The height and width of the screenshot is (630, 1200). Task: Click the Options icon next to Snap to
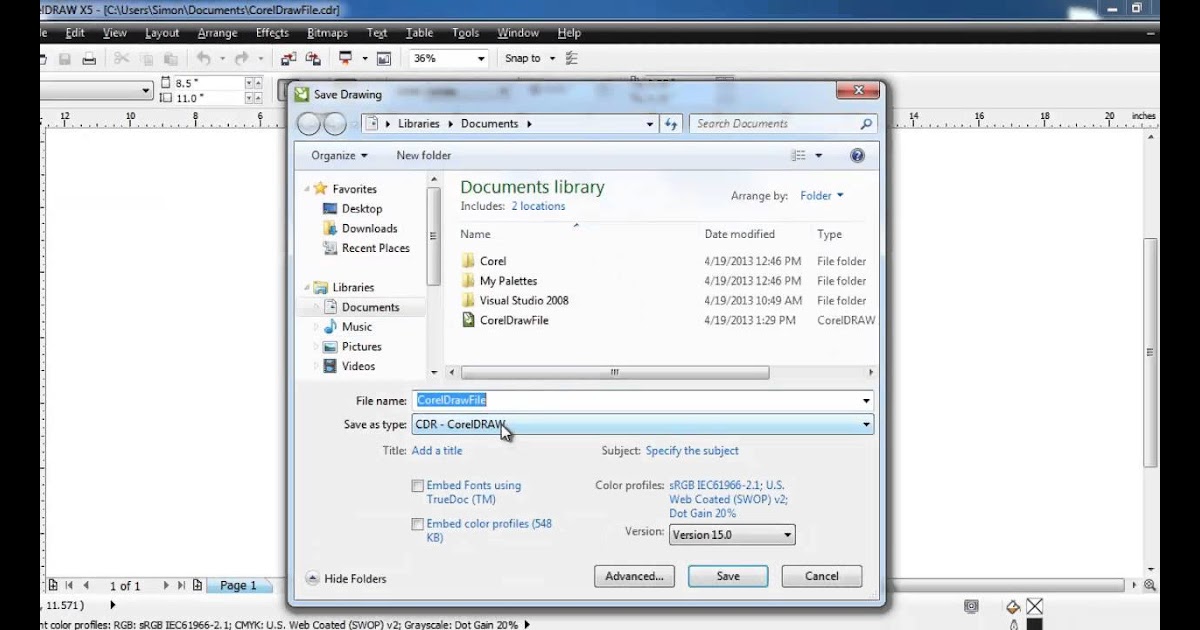coord(572,59)
